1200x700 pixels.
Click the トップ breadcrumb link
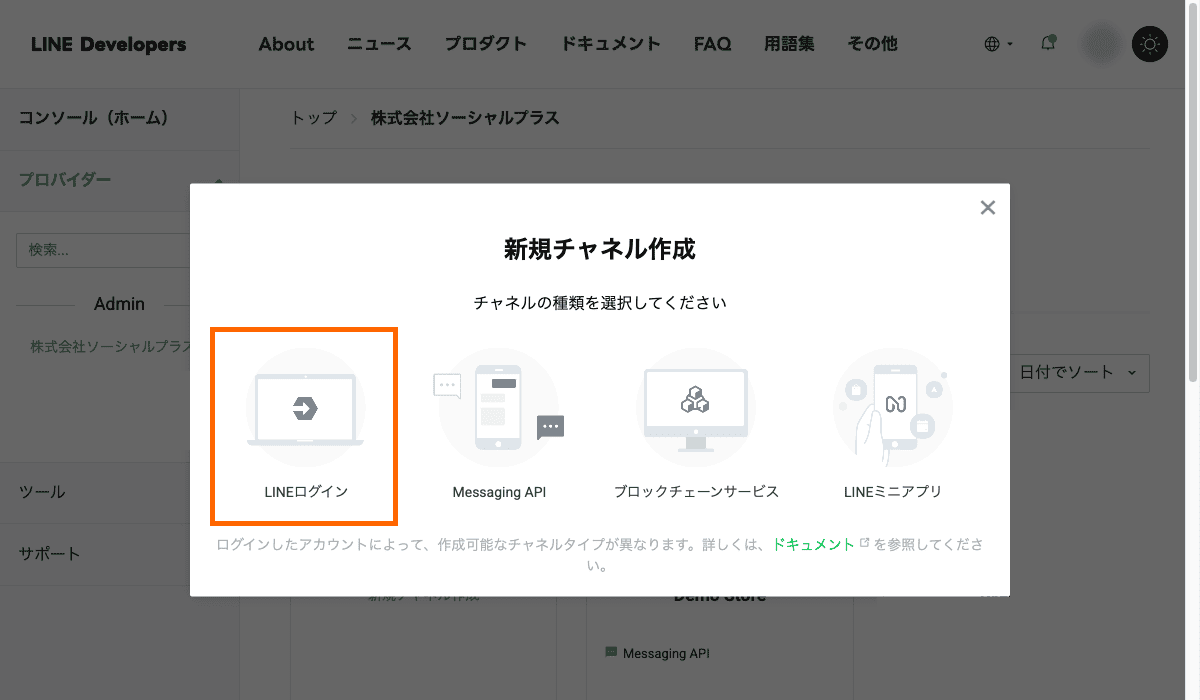point(313,118)
